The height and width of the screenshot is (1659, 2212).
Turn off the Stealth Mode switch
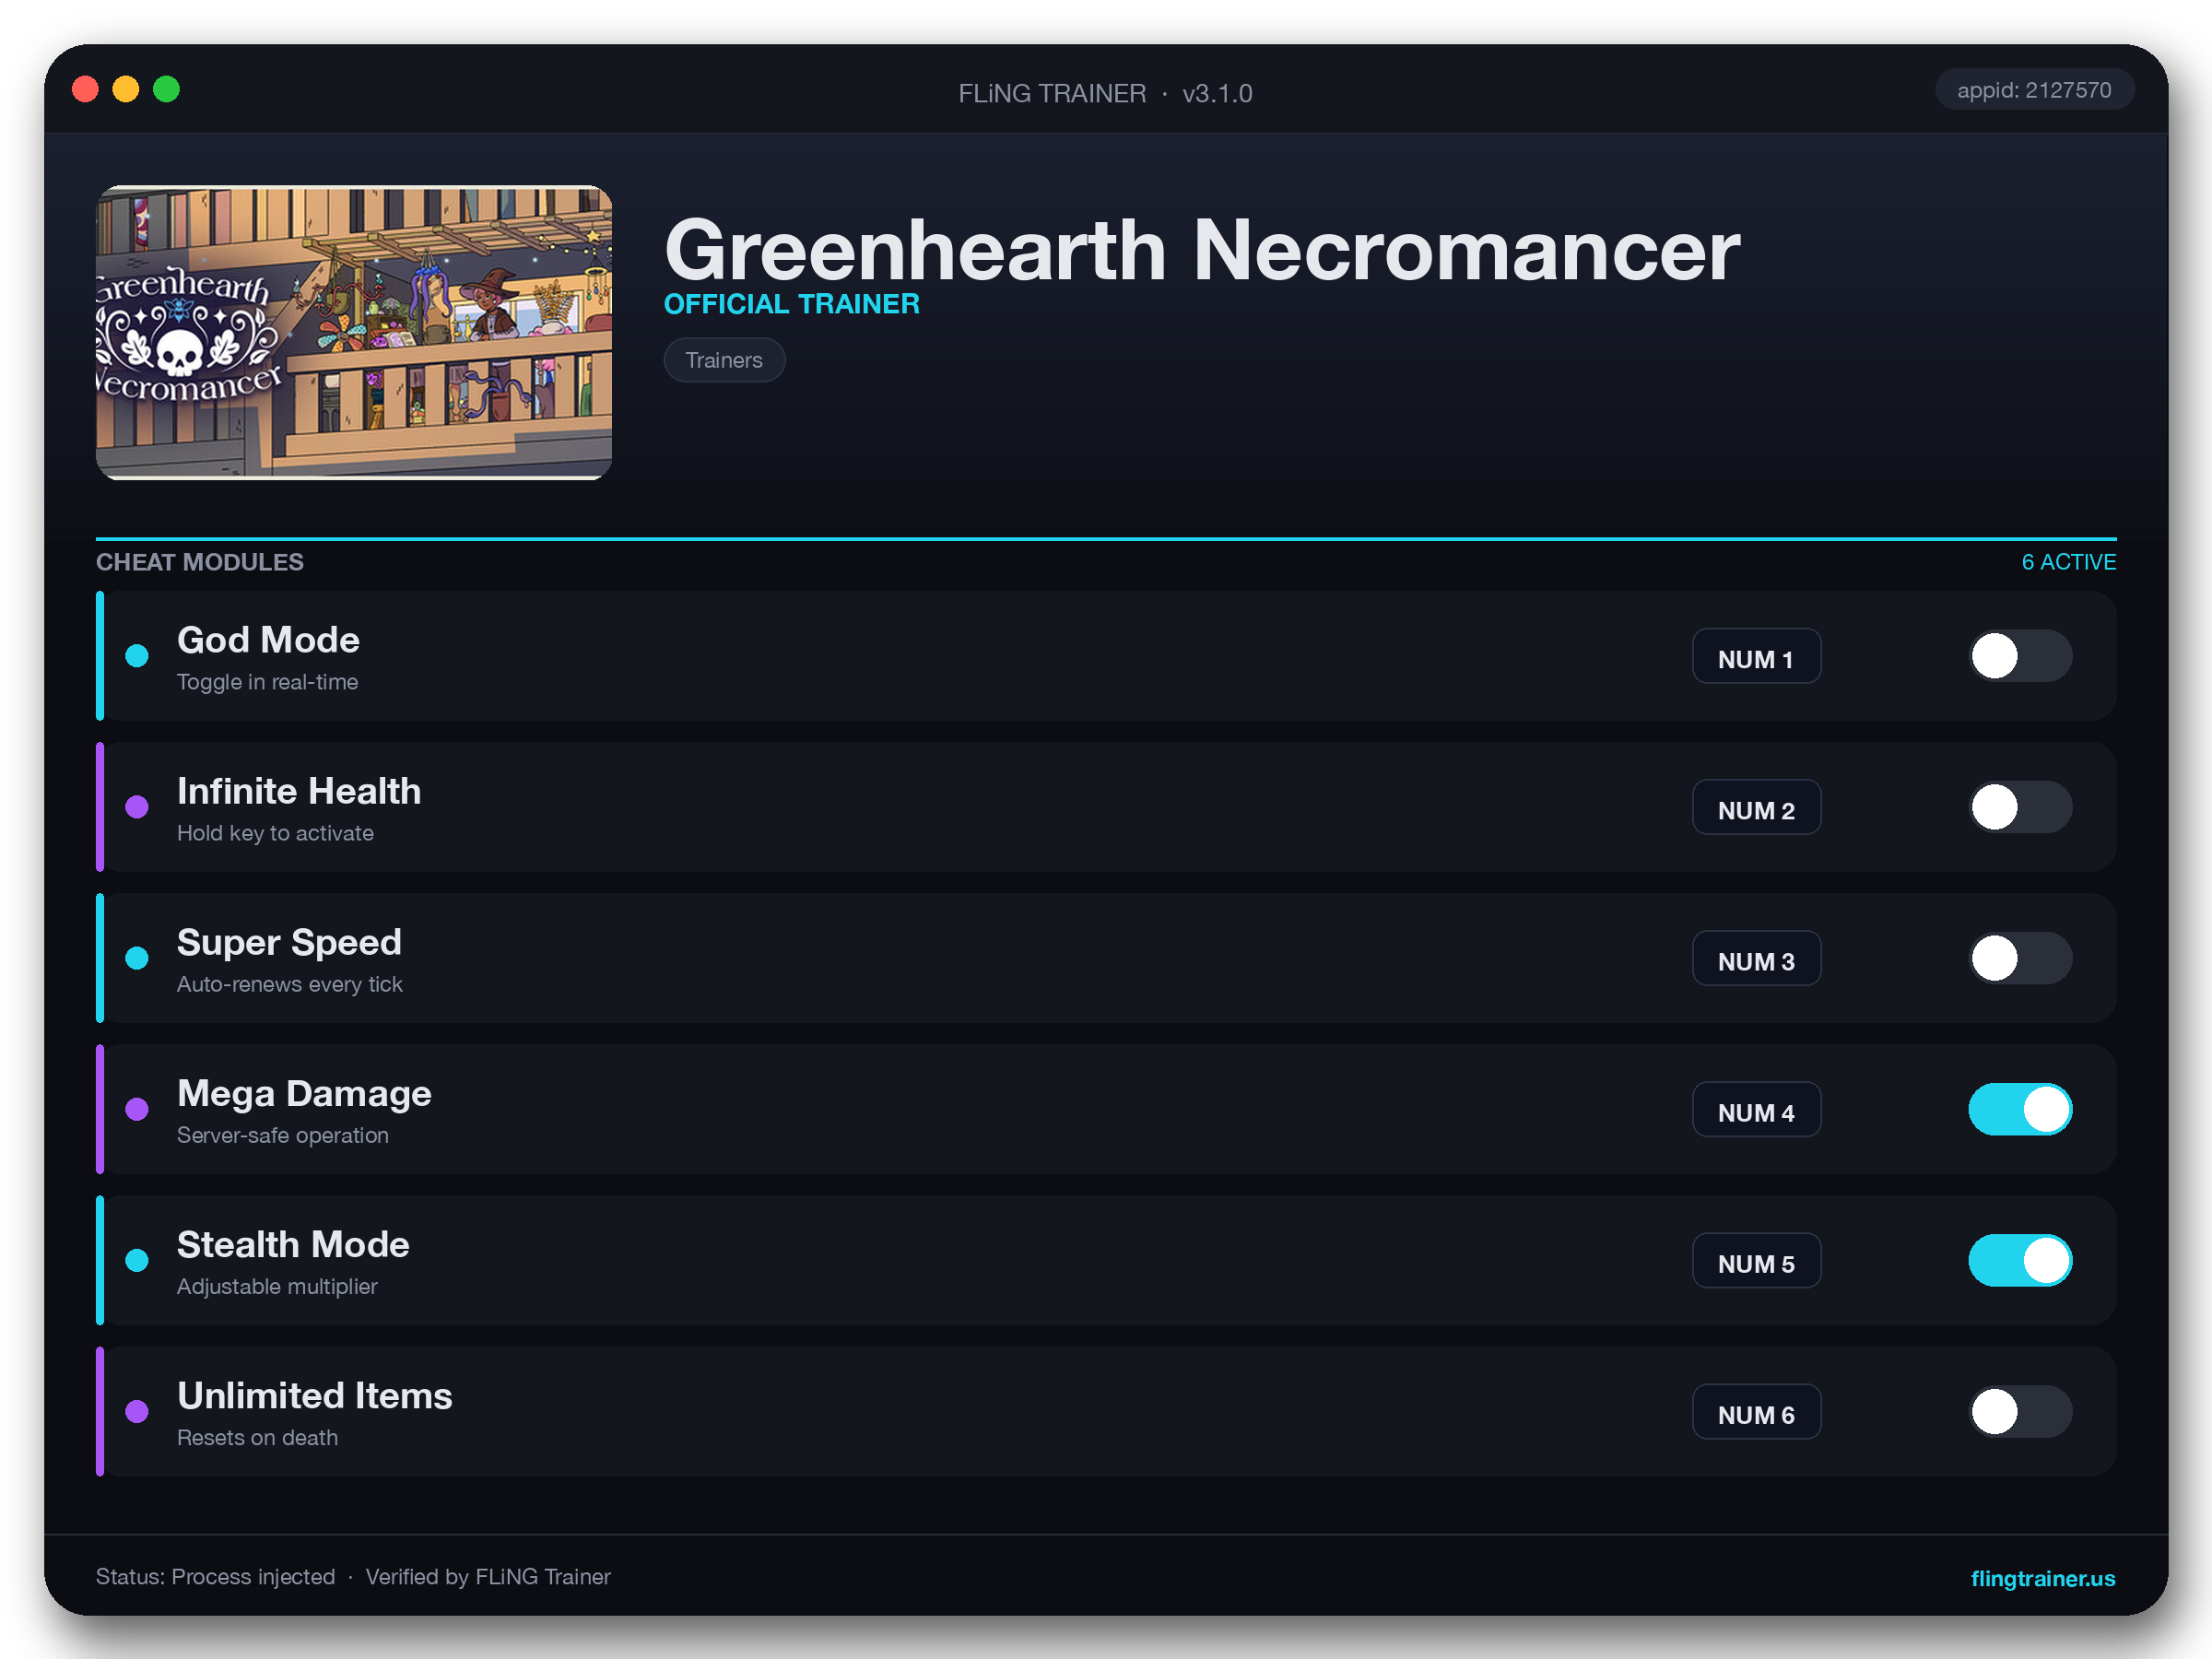(2020, 1260)
